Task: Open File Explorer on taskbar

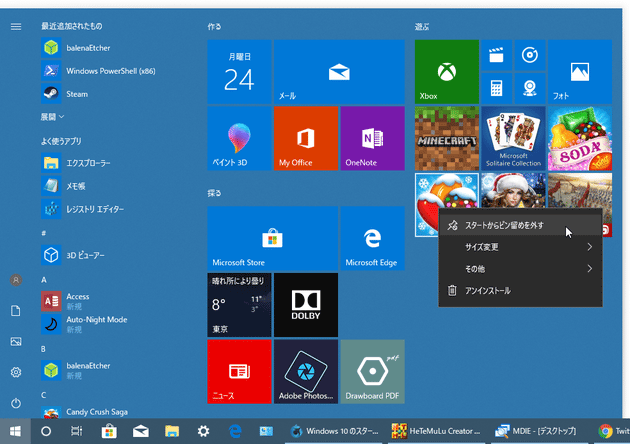Action: pos(172,431)
